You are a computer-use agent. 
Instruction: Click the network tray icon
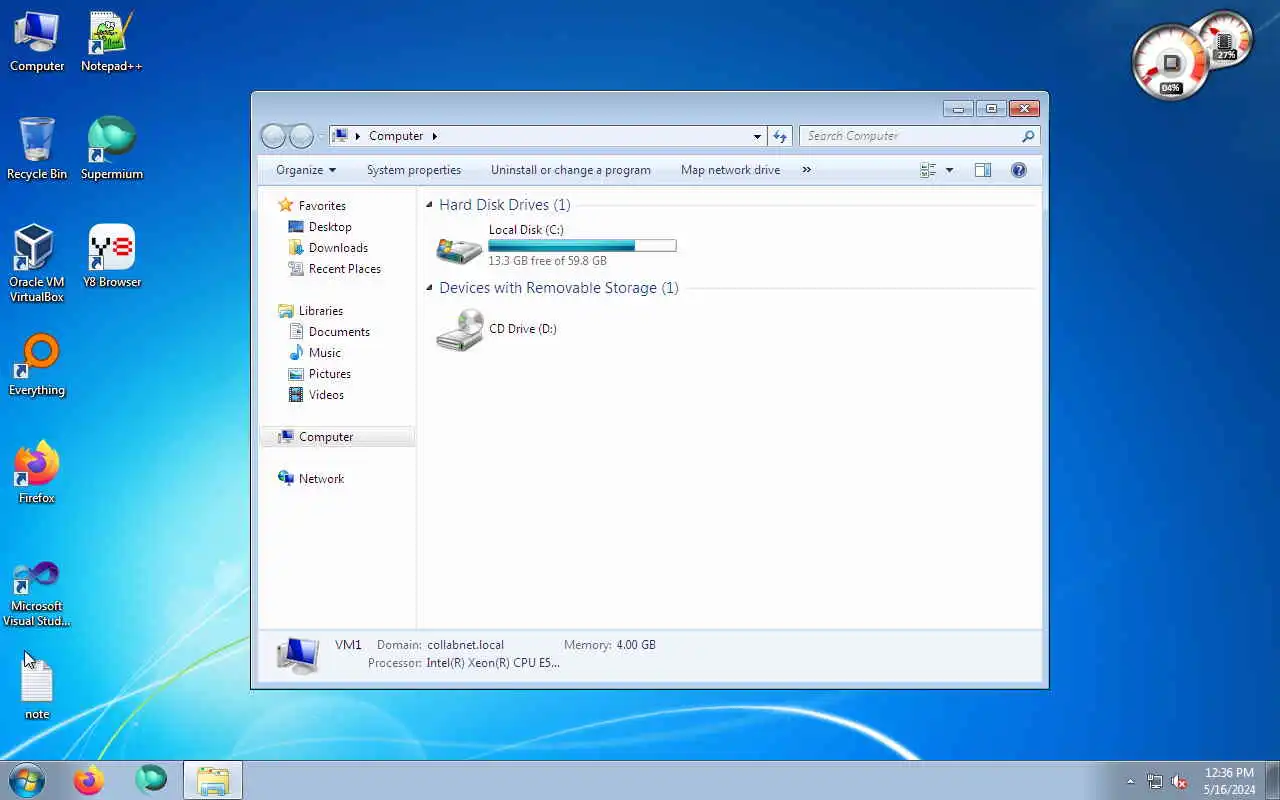(1155, 781)
